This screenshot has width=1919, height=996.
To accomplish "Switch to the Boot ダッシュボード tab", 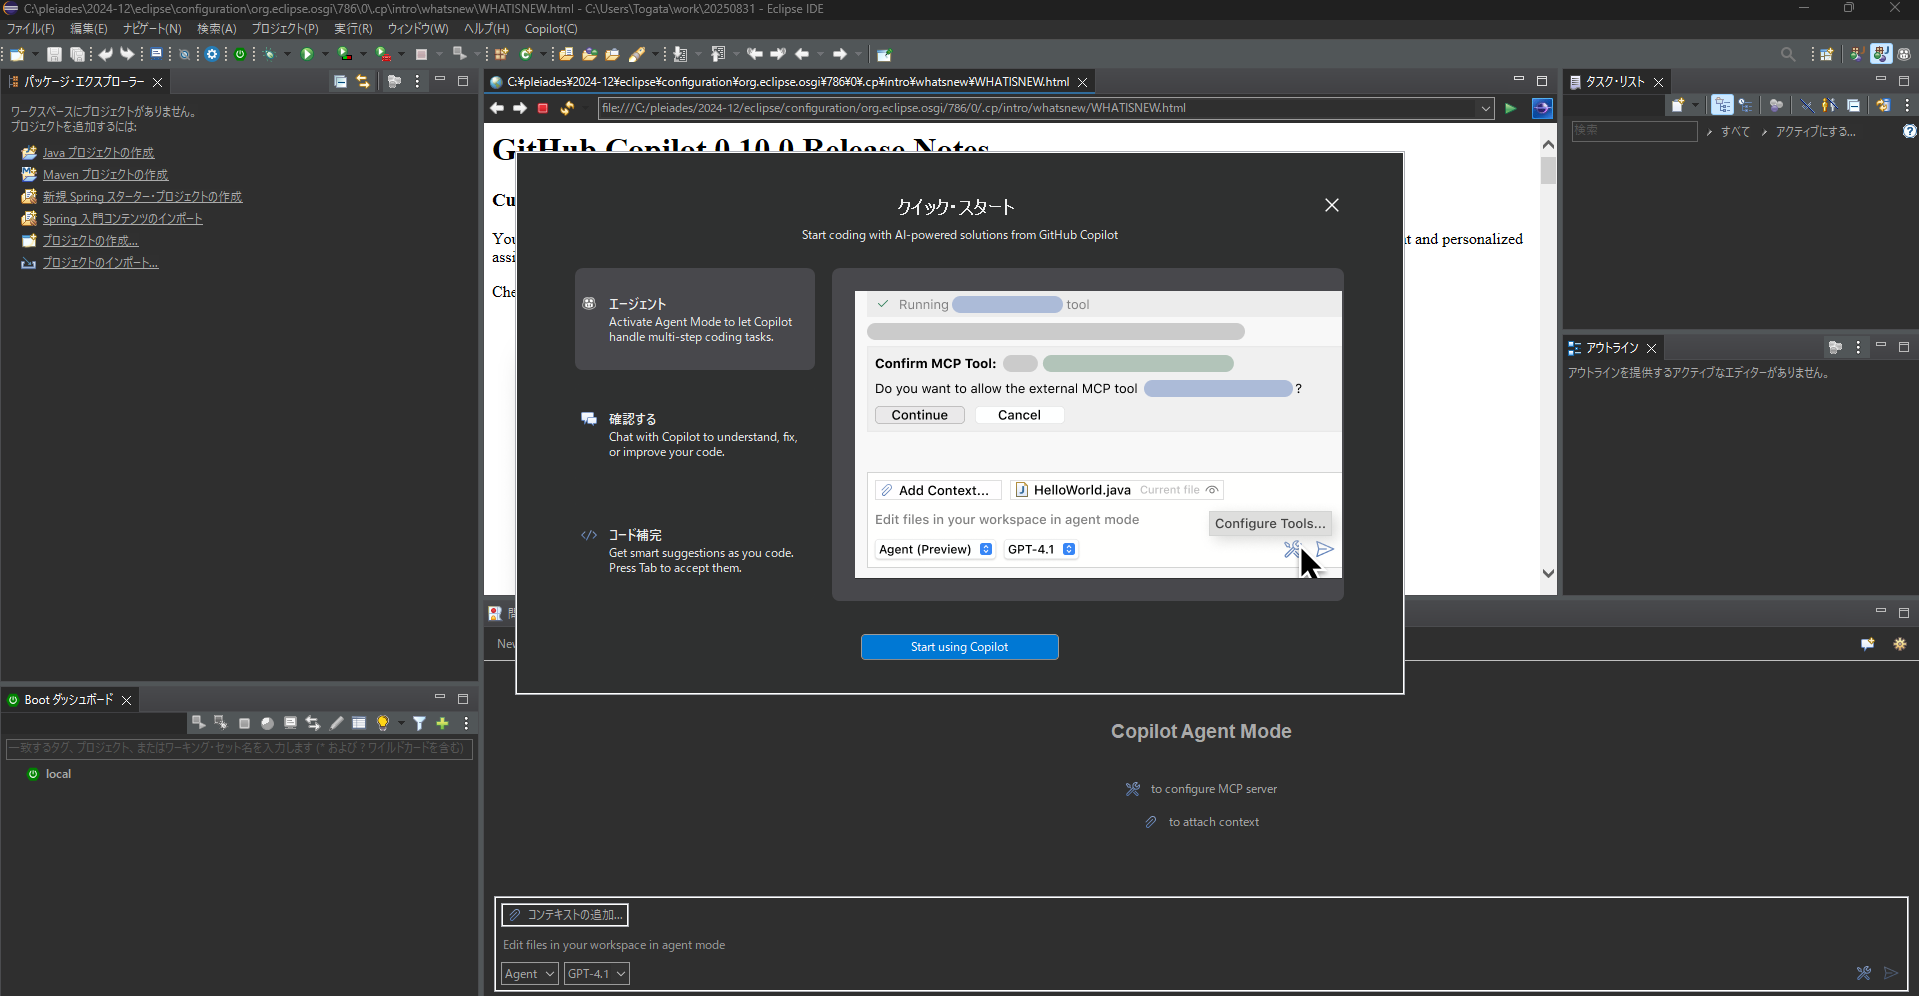I will pyautogui.click(x=63, y=699).
